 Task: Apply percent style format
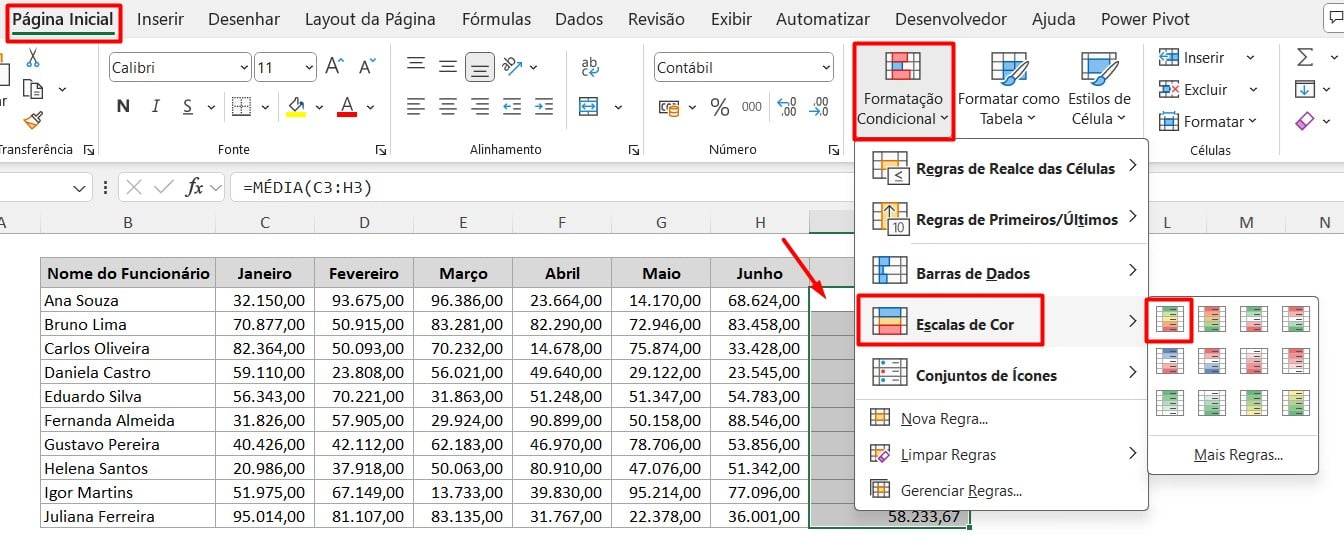(719, 106)
